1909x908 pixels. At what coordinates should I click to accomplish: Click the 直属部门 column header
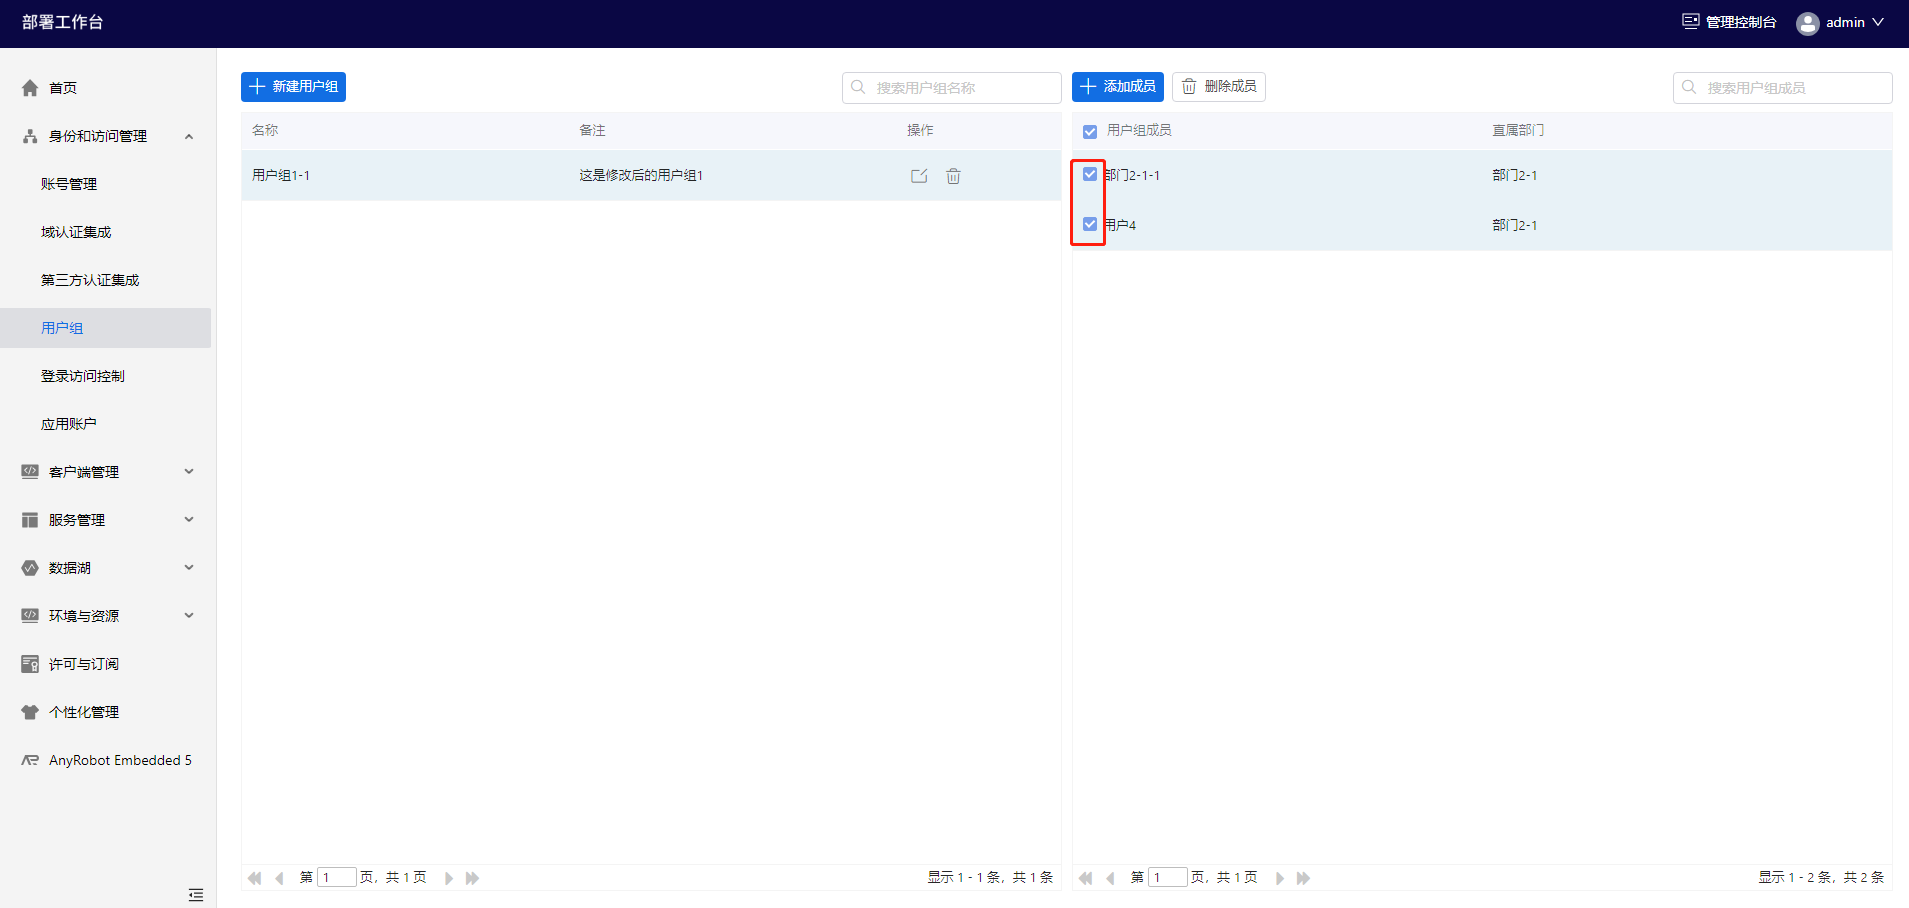1518,130
